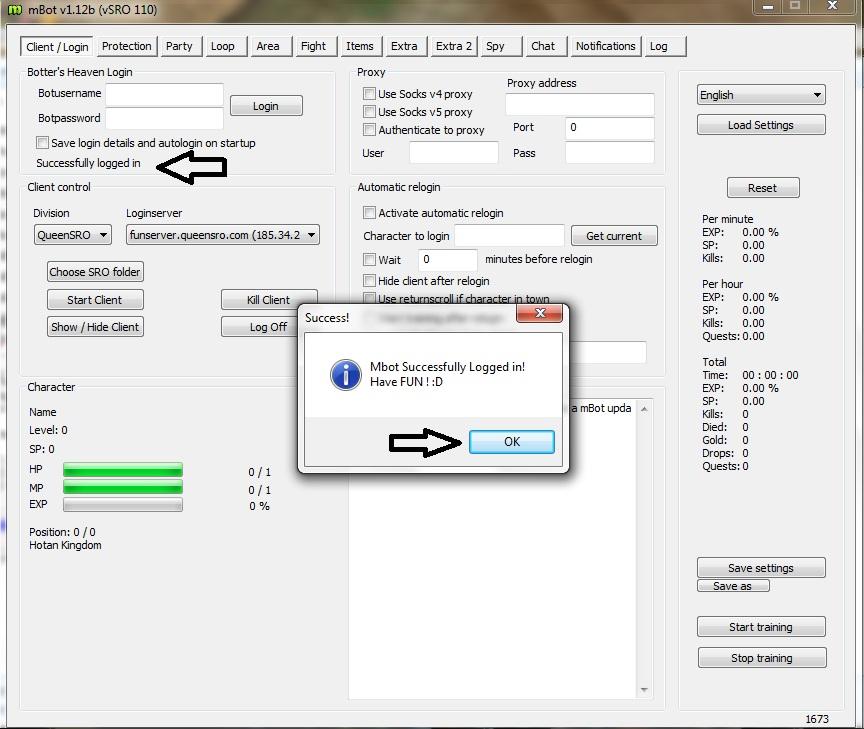Viewport: 864px width, 729px height.
Task: Click the Save settings button
Action: (761, 568)
